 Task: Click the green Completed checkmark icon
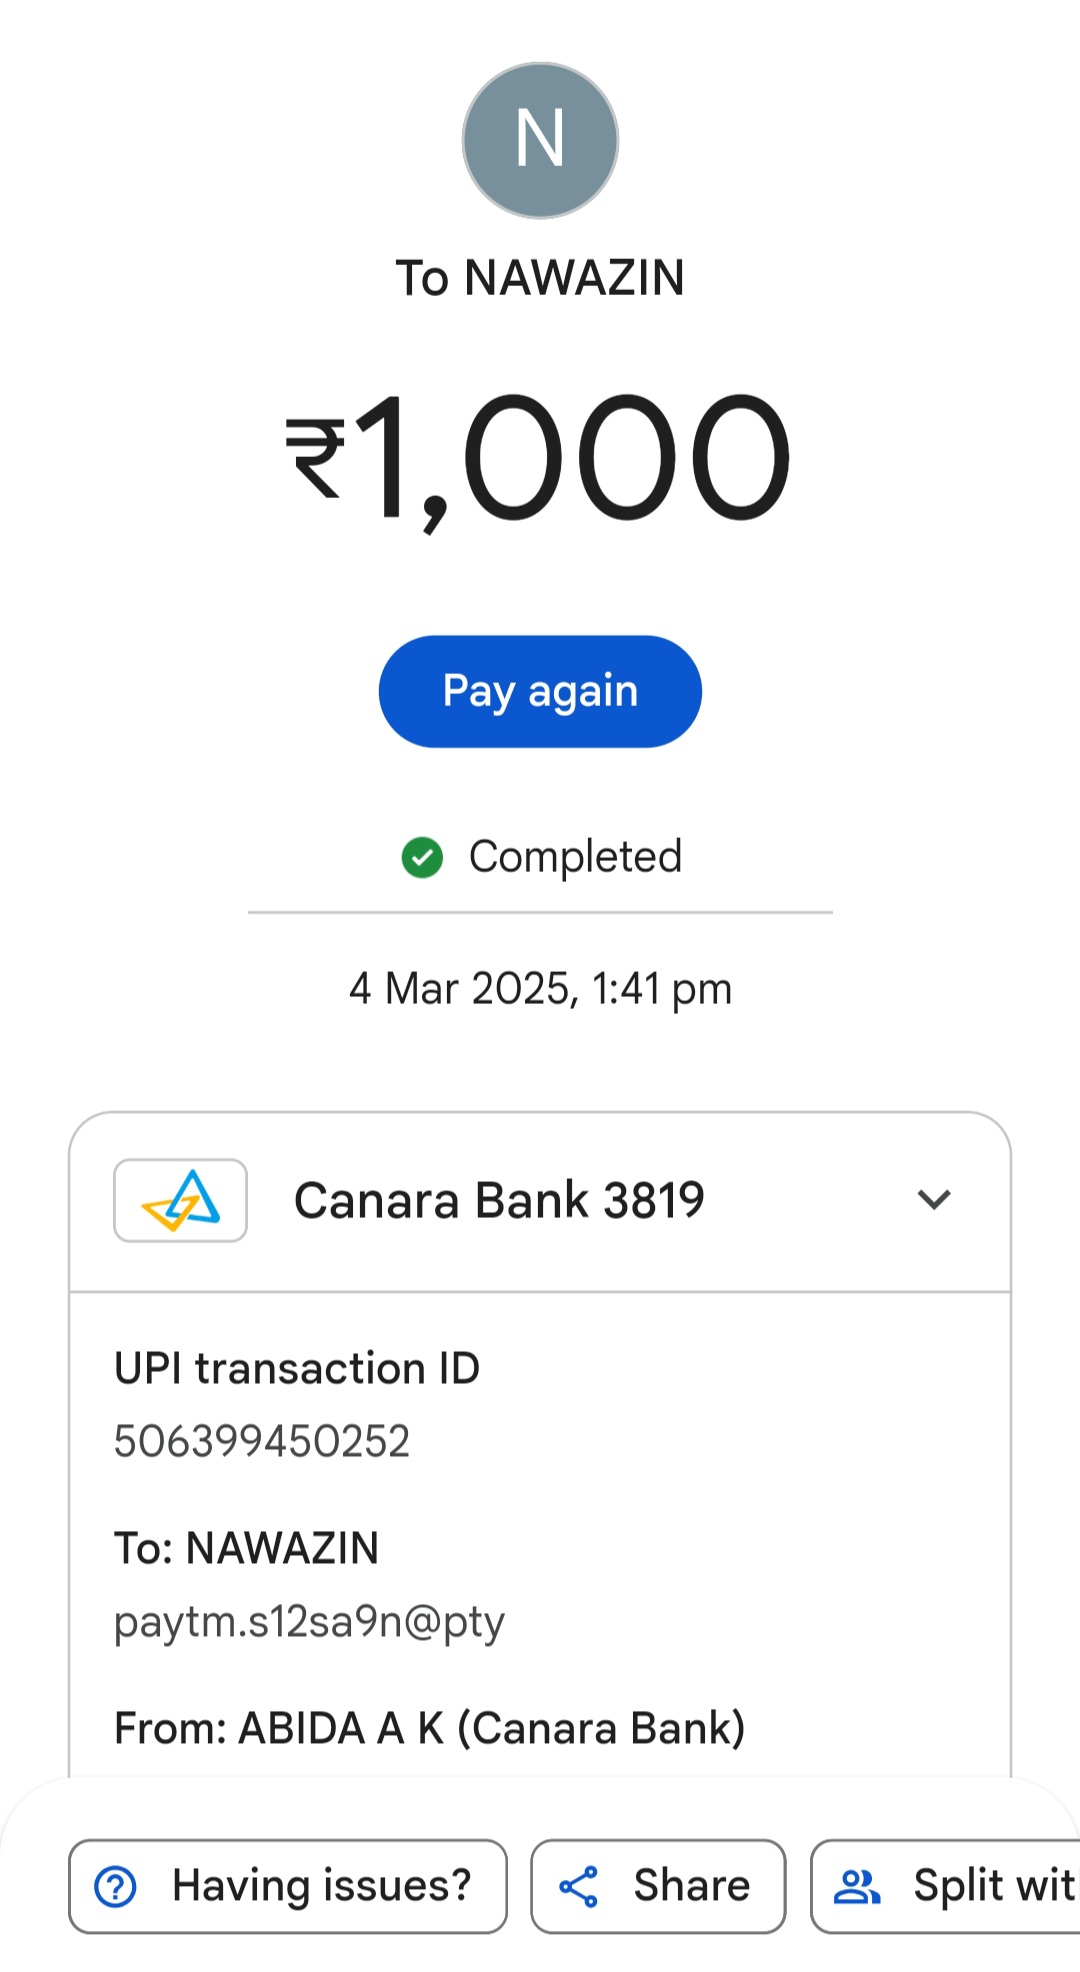[x=422, y=857]
